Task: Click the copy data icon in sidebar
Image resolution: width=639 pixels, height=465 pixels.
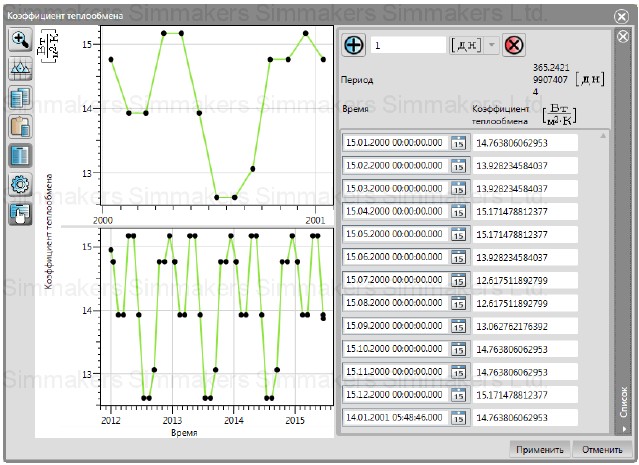Action: click(x=20, y=97)
